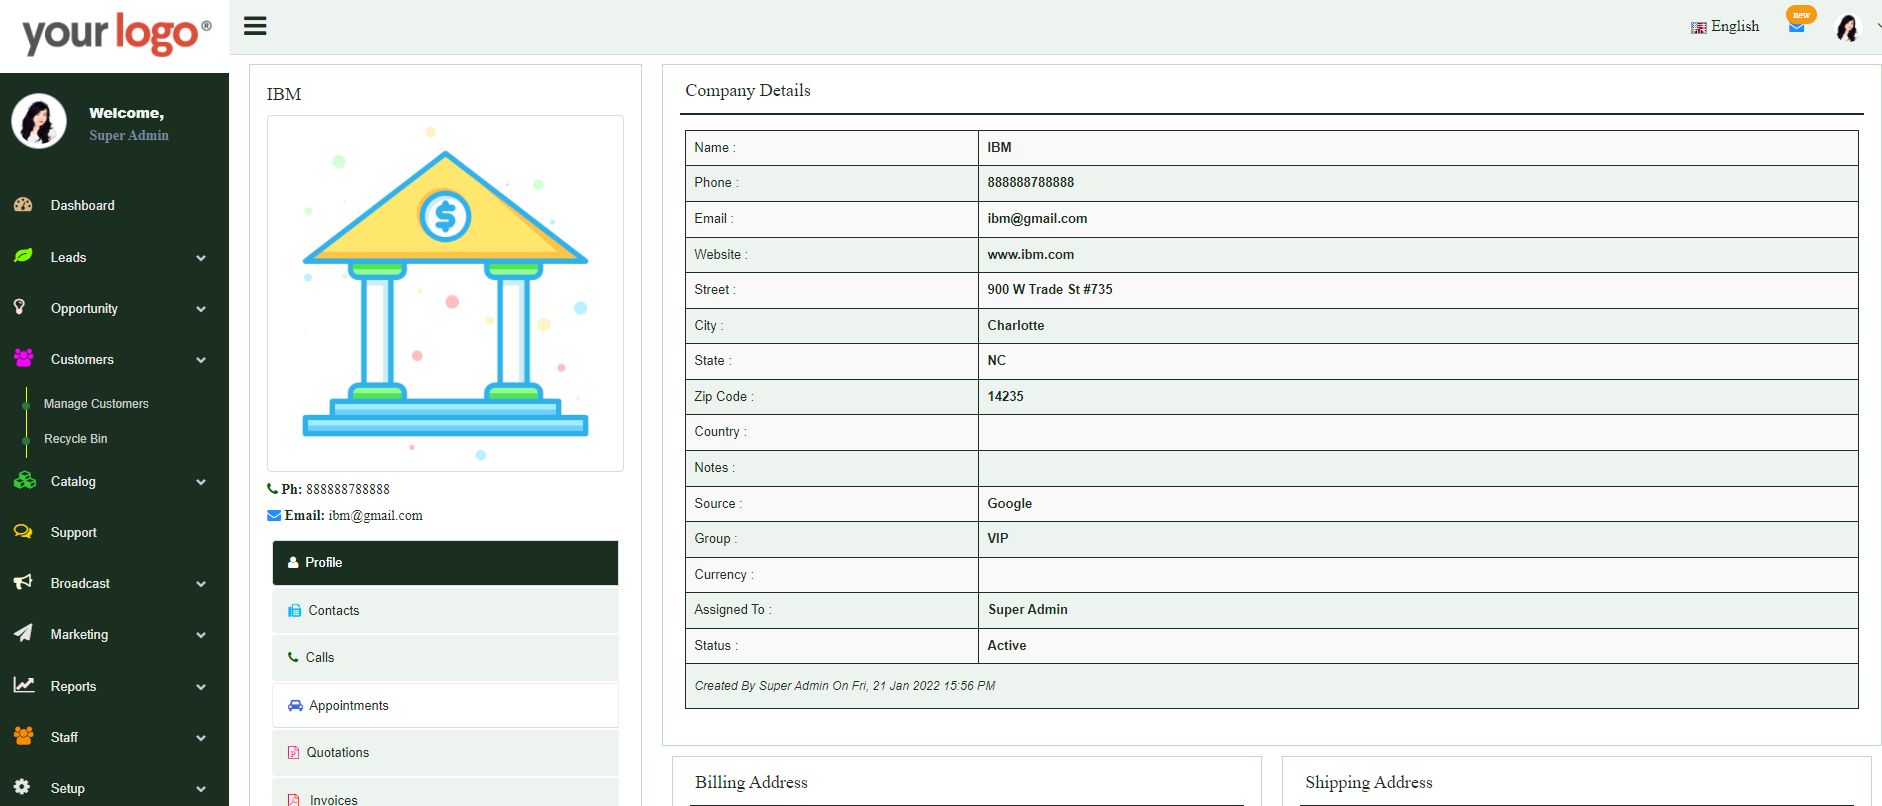
Task: Click the Opportunity lightbulb icon
Action: 19,307
